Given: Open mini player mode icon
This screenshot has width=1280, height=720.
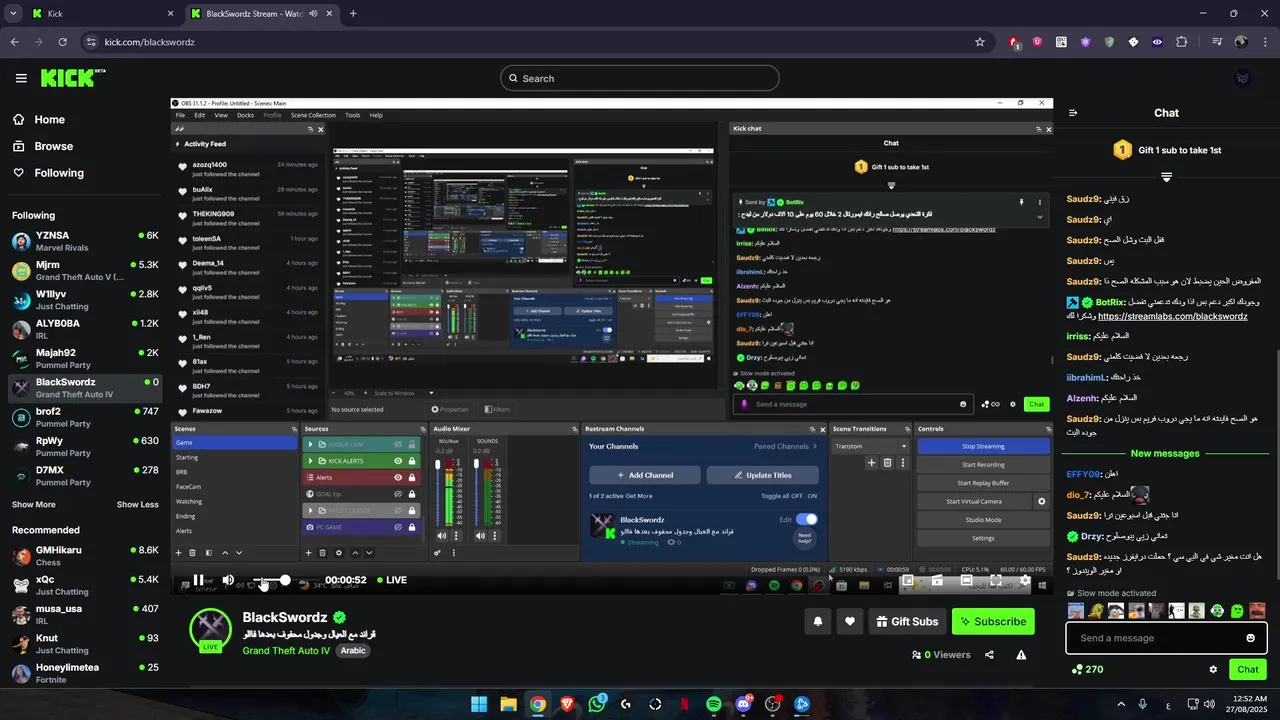Looking at the screenshot, I should [x=908, y=580].
